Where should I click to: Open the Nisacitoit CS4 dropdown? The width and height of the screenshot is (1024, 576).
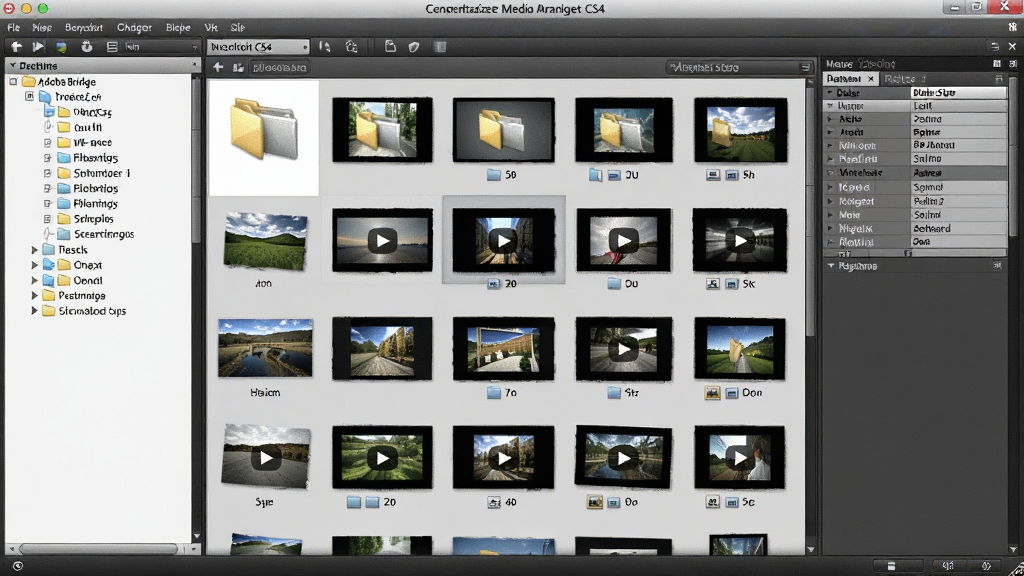259,47
